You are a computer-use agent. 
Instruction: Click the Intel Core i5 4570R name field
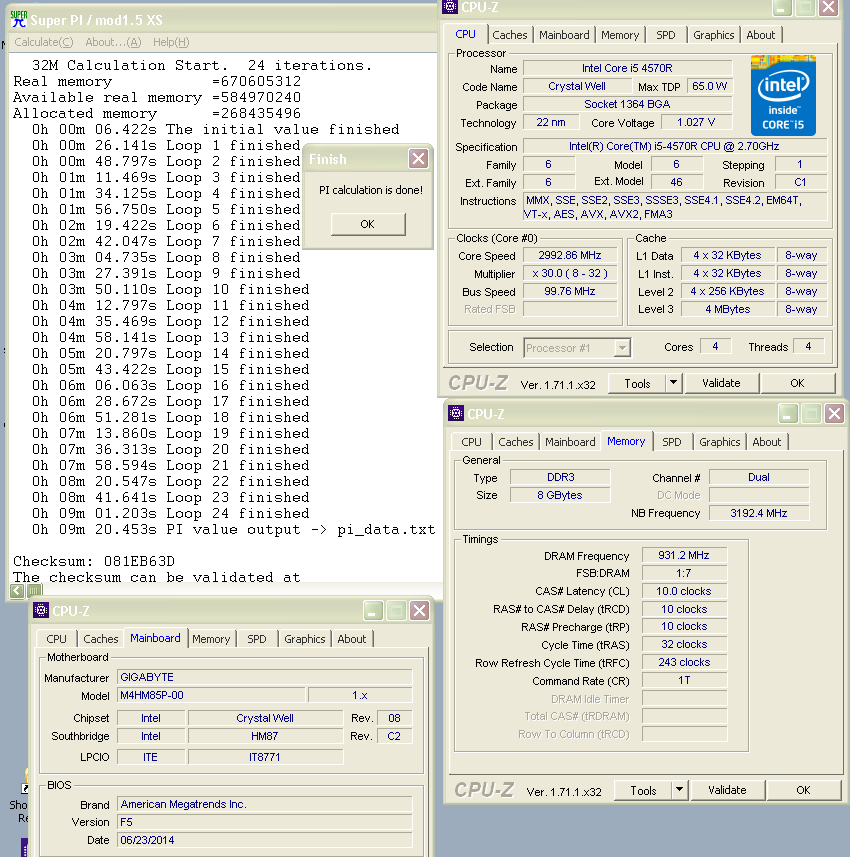coord(627,68)
